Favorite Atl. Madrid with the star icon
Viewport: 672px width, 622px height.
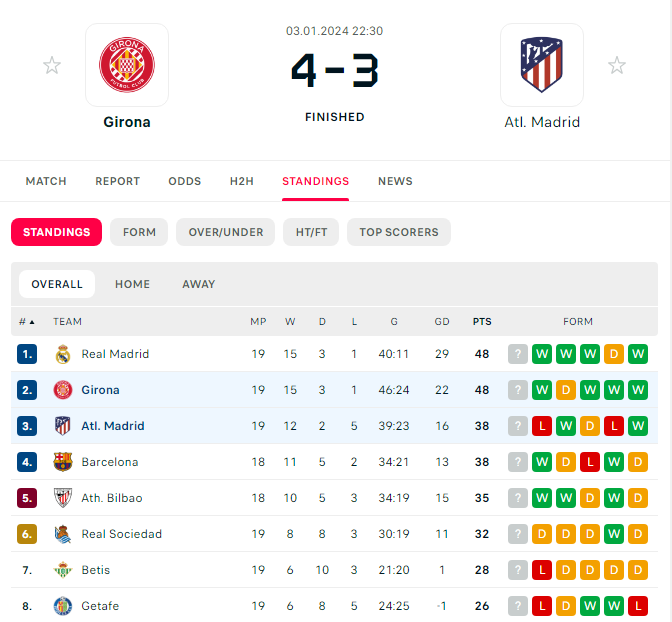617,65
